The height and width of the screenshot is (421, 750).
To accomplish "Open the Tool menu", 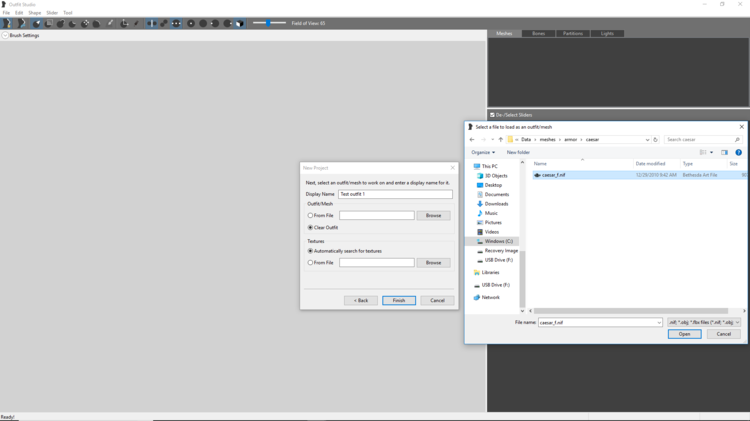I will (68, 13).
